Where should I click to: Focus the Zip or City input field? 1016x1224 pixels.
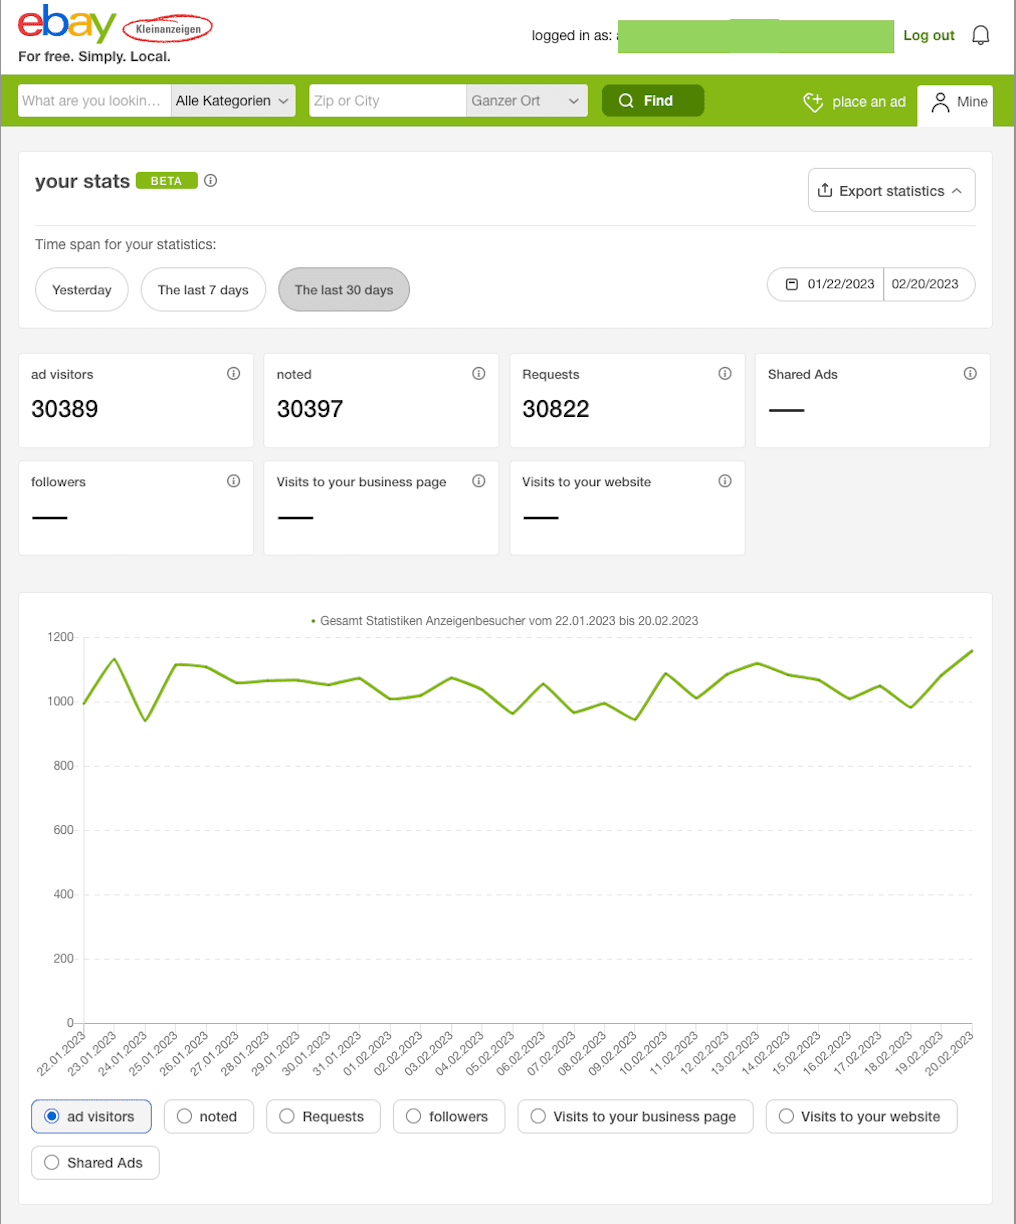click(388, 101)
